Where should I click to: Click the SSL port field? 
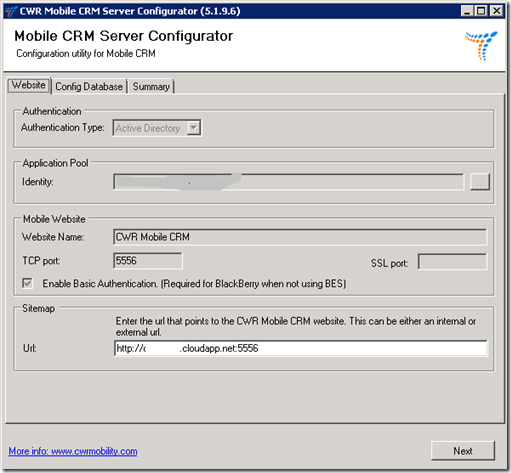(x=452, y=262)
